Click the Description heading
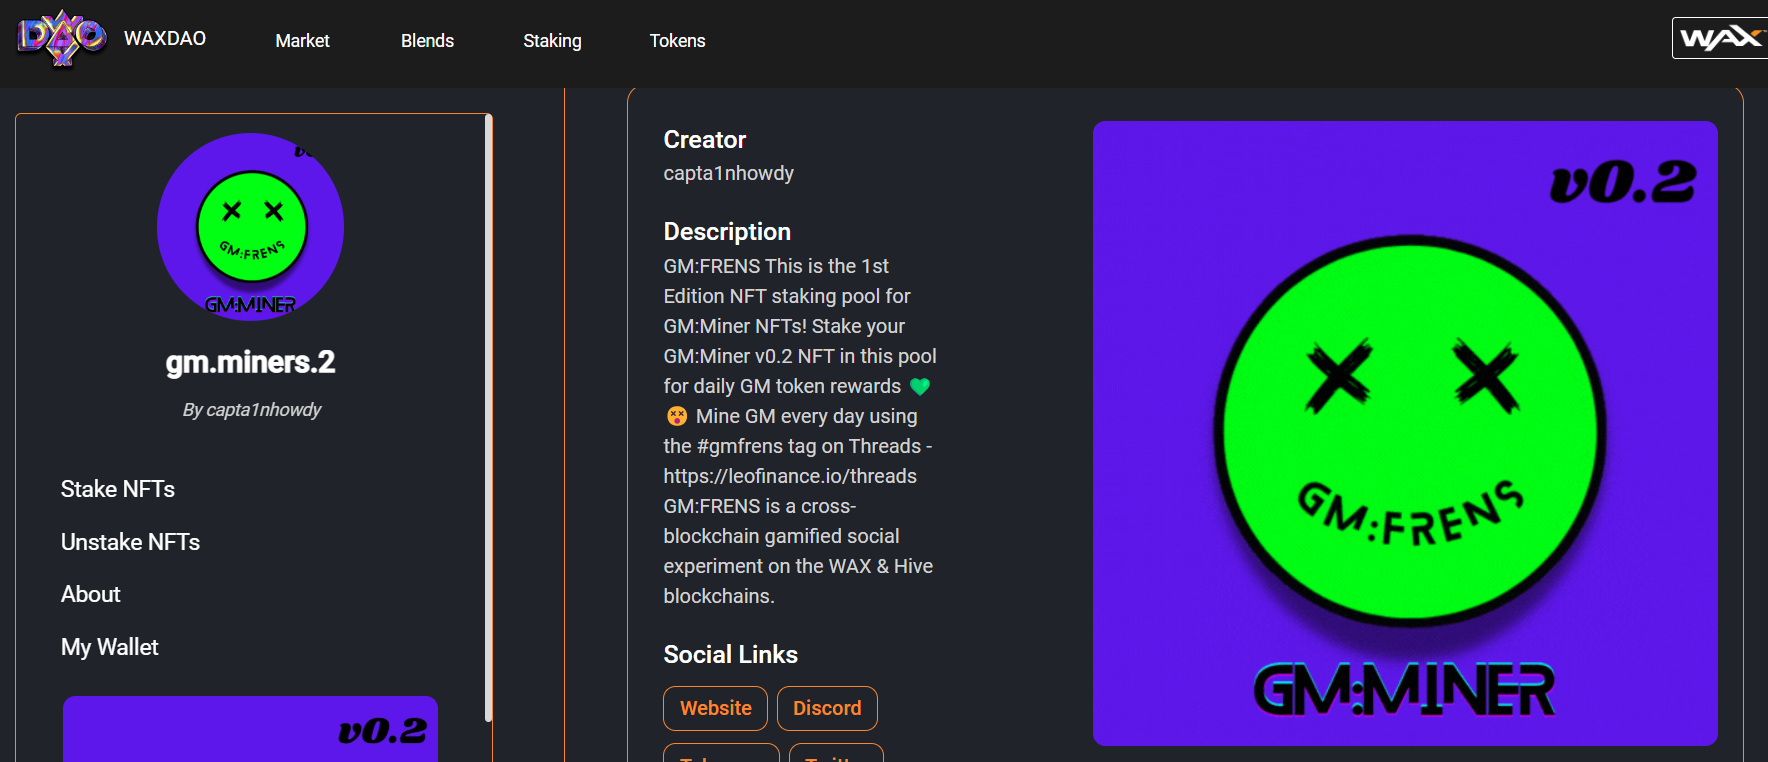This screenshot has height=762, width=1768. click(x=727, y=232)
